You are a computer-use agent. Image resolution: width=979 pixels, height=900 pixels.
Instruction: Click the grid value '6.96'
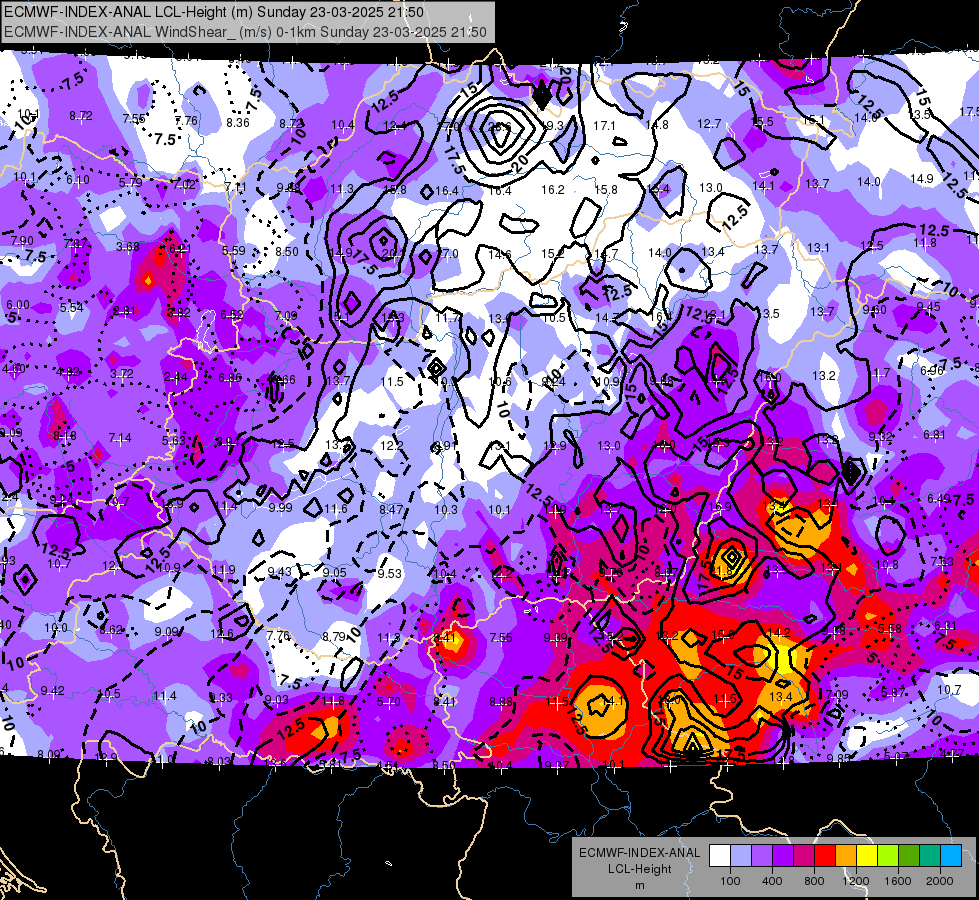[x=932, y=371]
